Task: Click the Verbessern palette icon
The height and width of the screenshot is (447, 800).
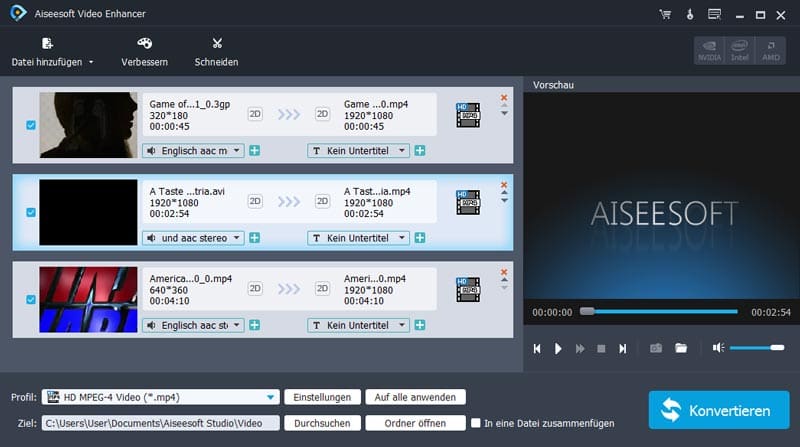Action: point(144,44)
